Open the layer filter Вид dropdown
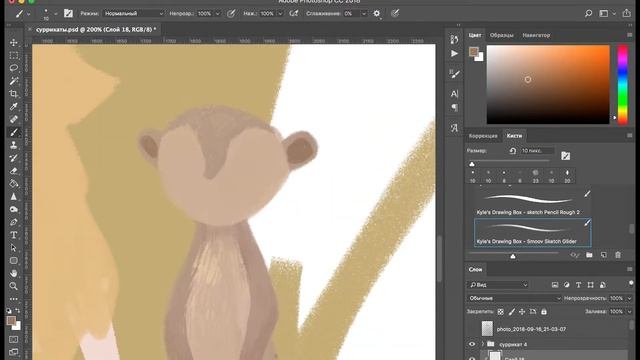The image size is (640, 360). 498,285
